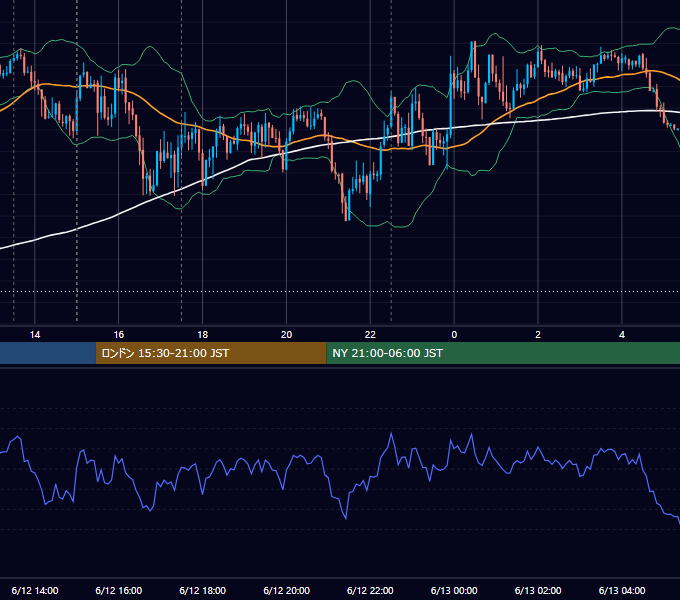Image resolution: width=680 pixels, height=600 pixels.
Task: Click the hour label 18 on time axis
Action: point(203,335)
